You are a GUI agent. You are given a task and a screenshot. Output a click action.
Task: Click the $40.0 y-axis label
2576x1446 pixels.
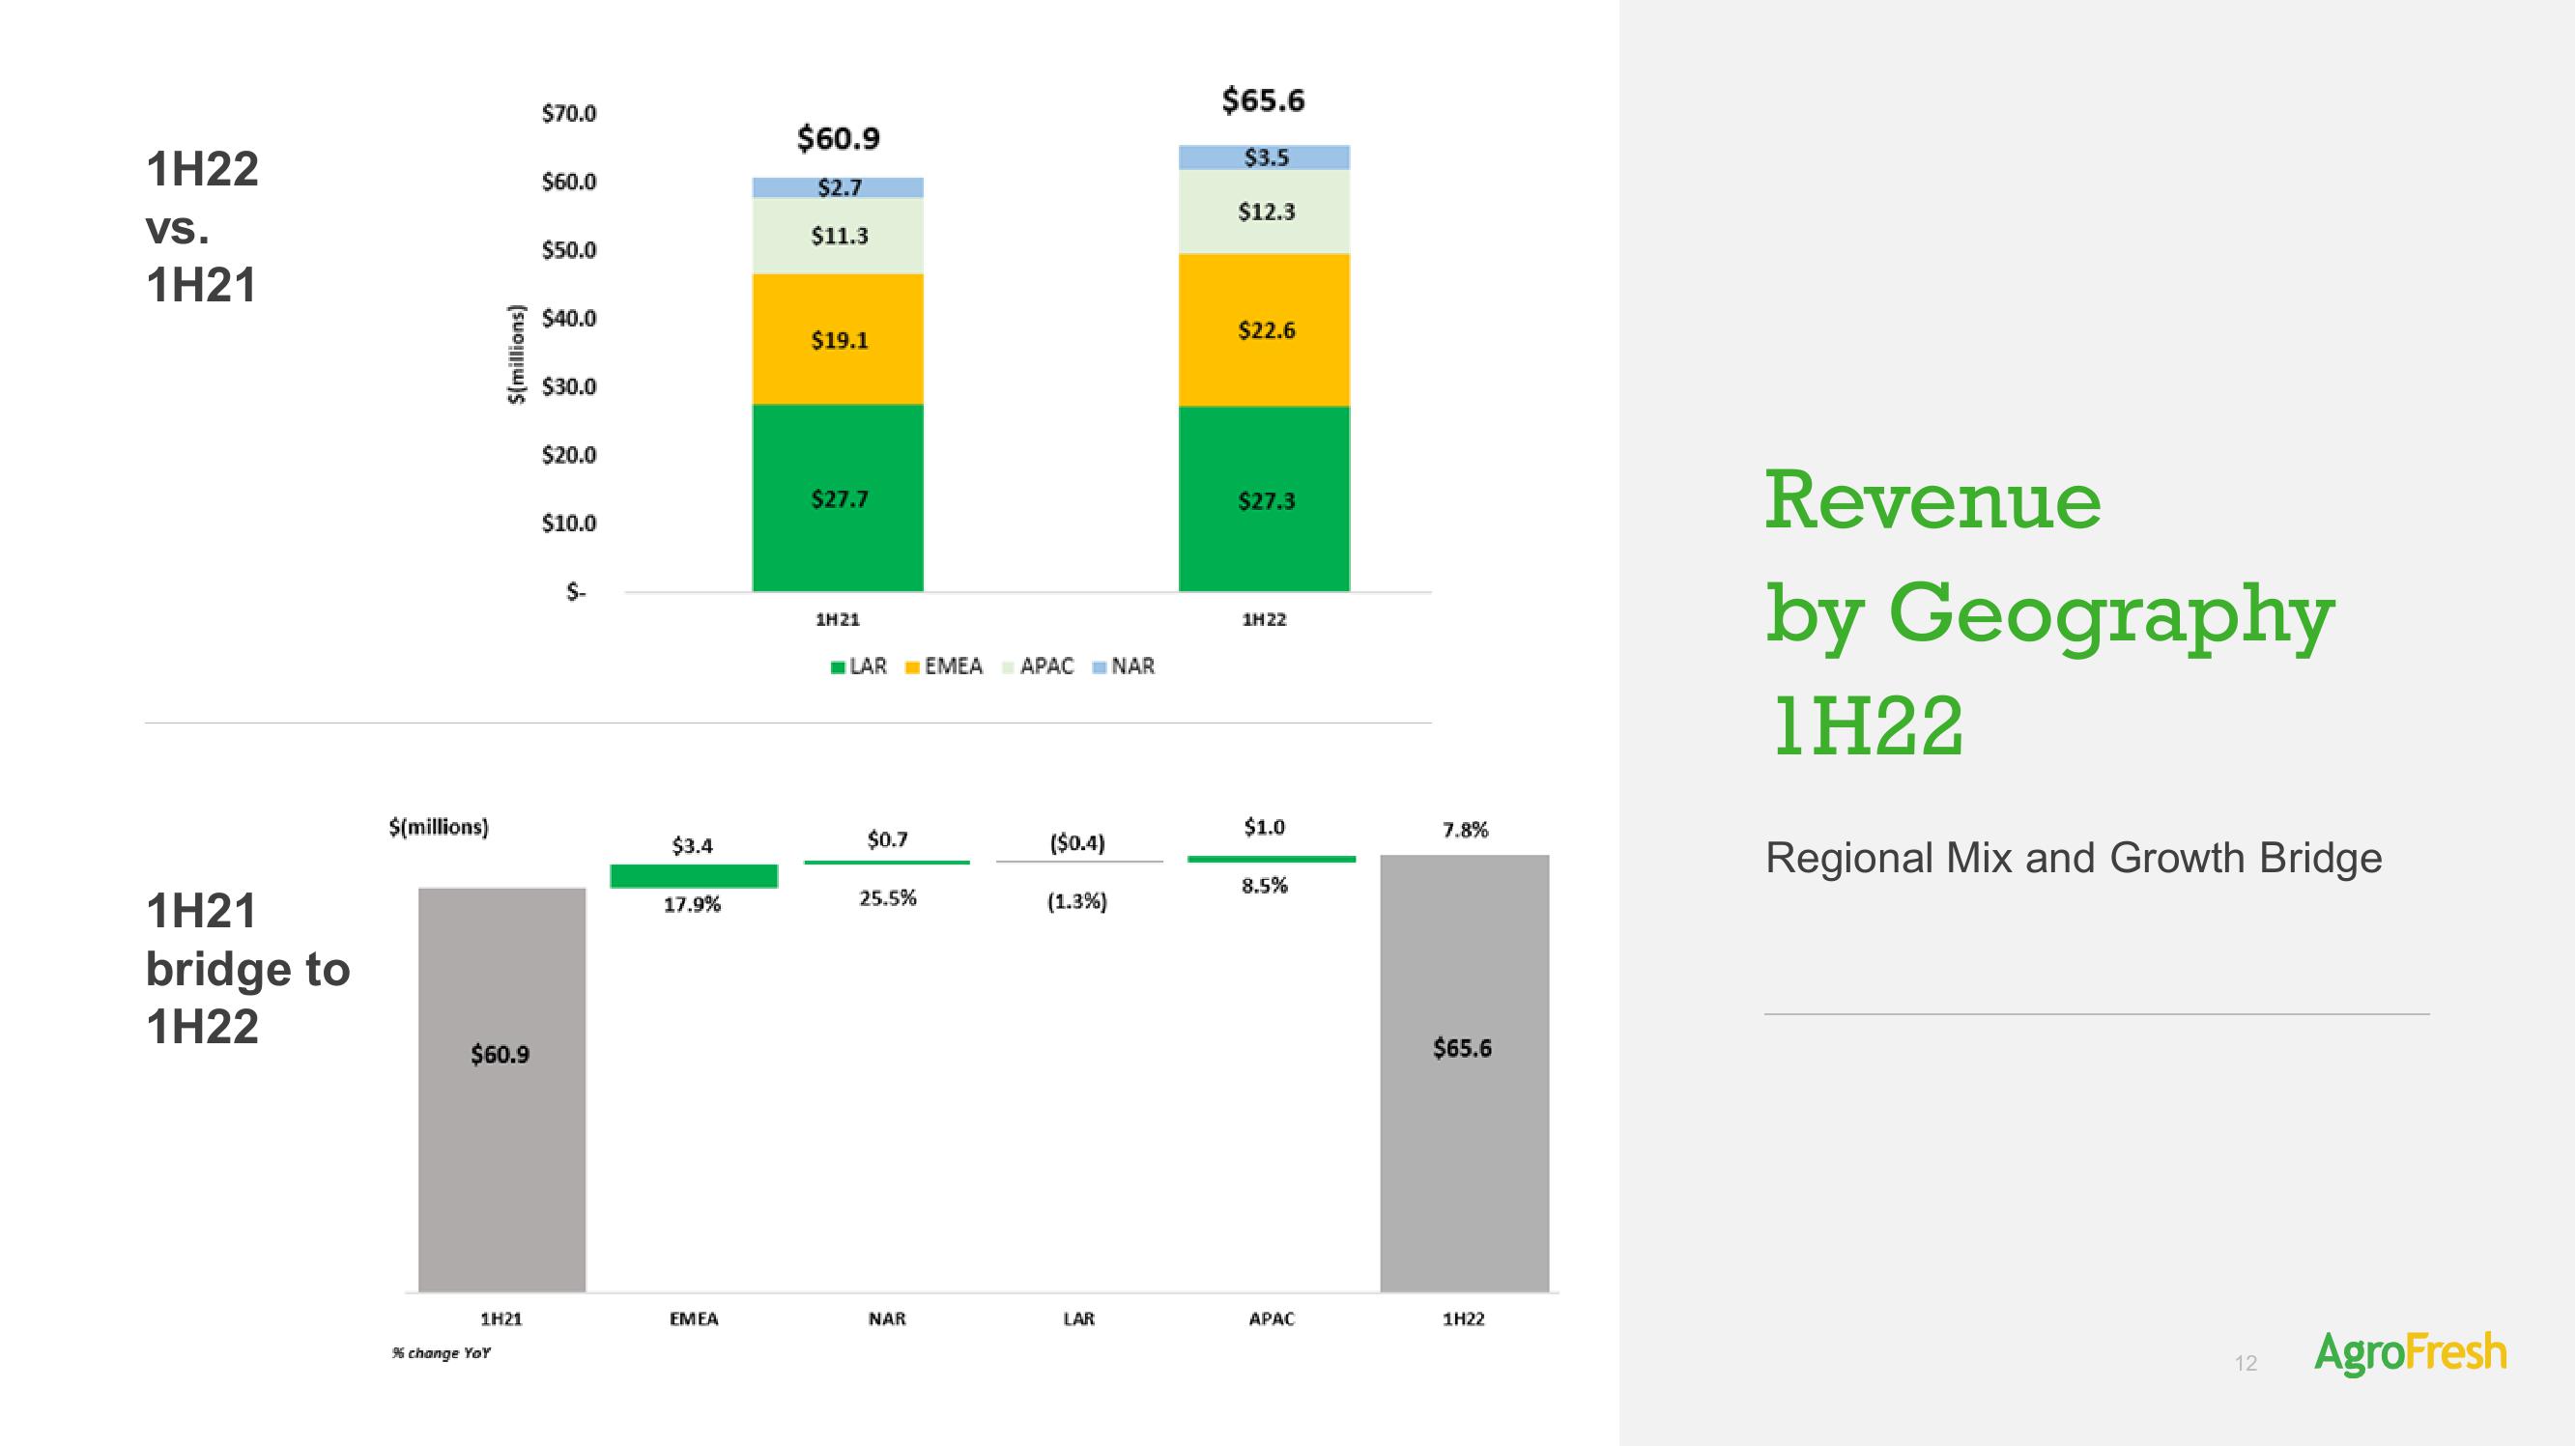(x=568, y=318)
